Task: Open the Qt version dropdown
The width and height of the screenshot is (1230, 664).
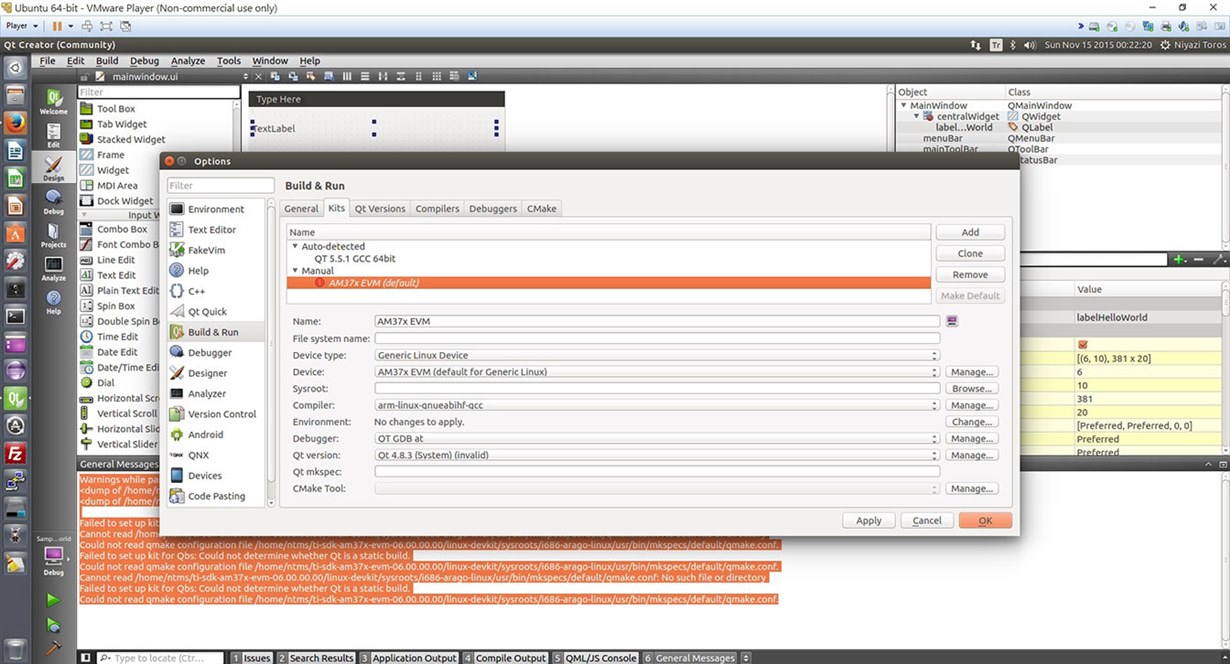Action: click(x=657, y=455)
